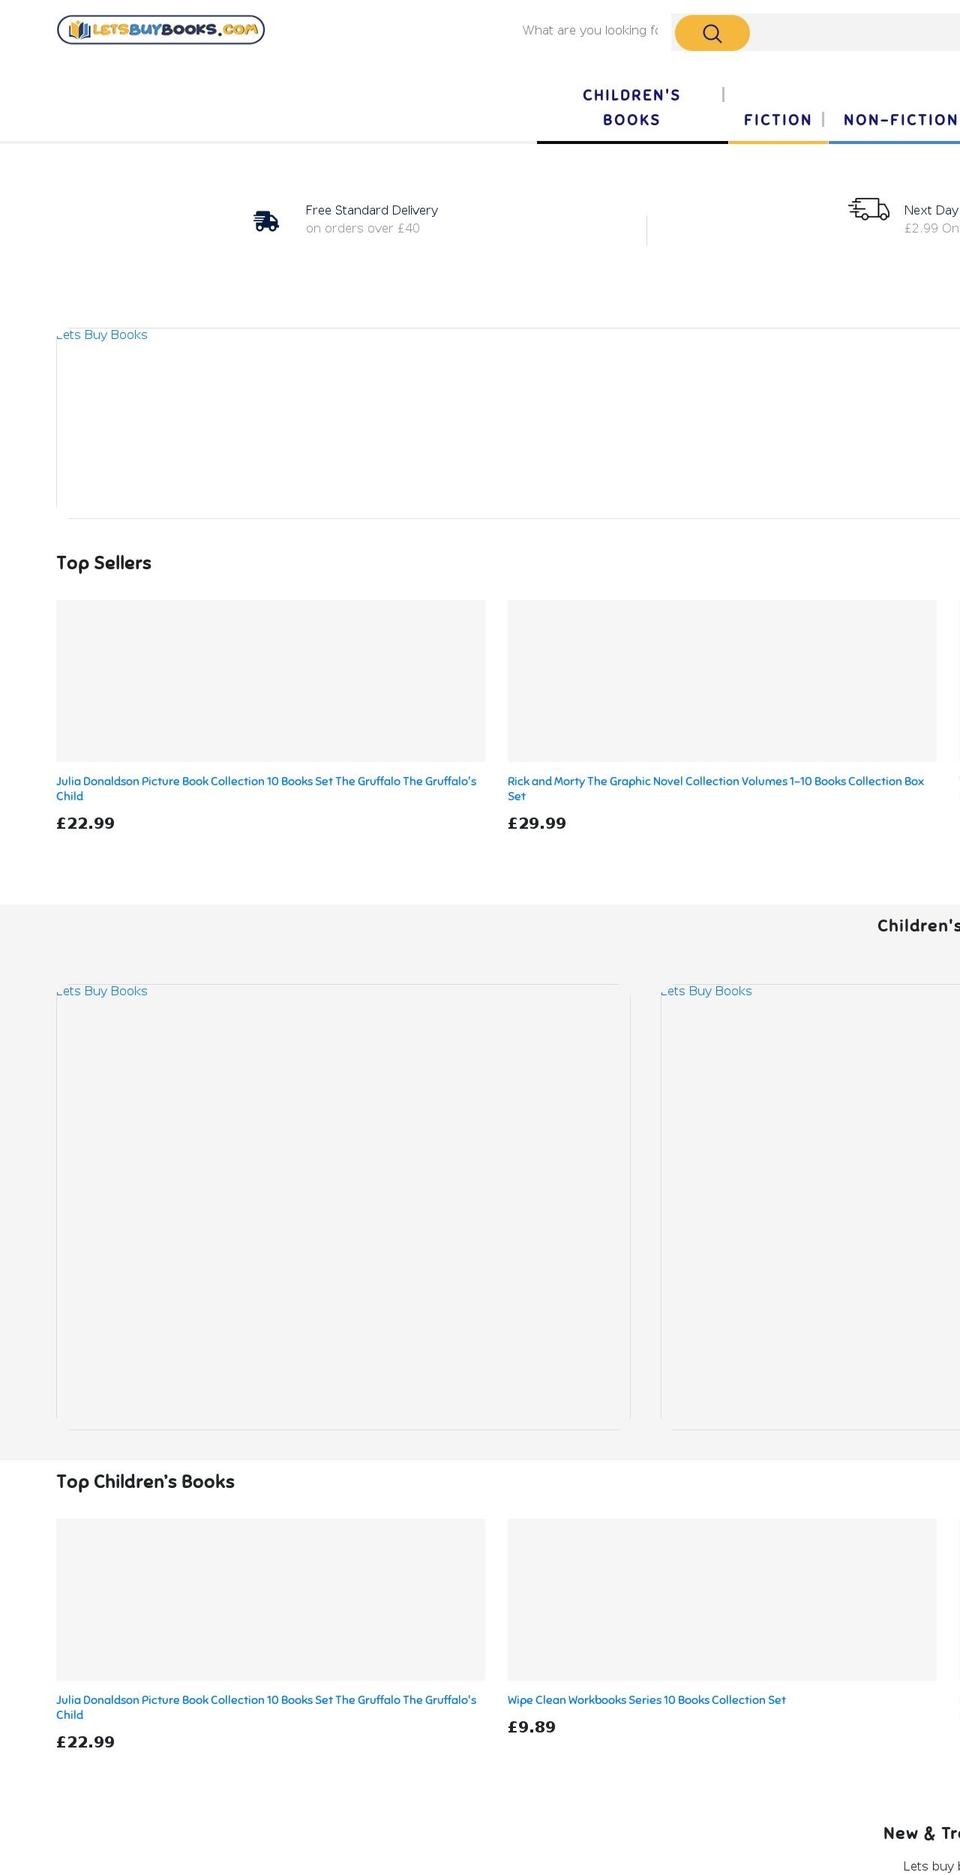Open Julia Donaldson thumbnail in Top Sellers

pyautogui.click(x=271, y=681)
